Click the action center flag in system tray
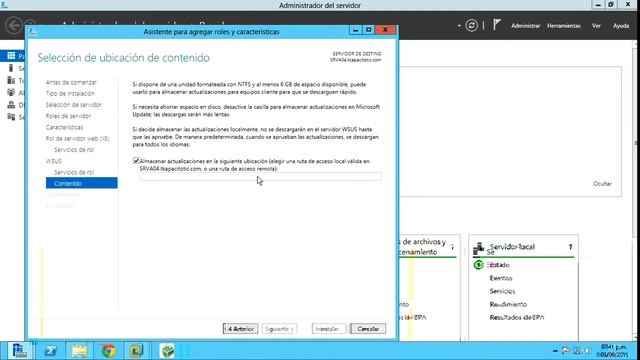This screenshot has width=640, height=360. 565,351
